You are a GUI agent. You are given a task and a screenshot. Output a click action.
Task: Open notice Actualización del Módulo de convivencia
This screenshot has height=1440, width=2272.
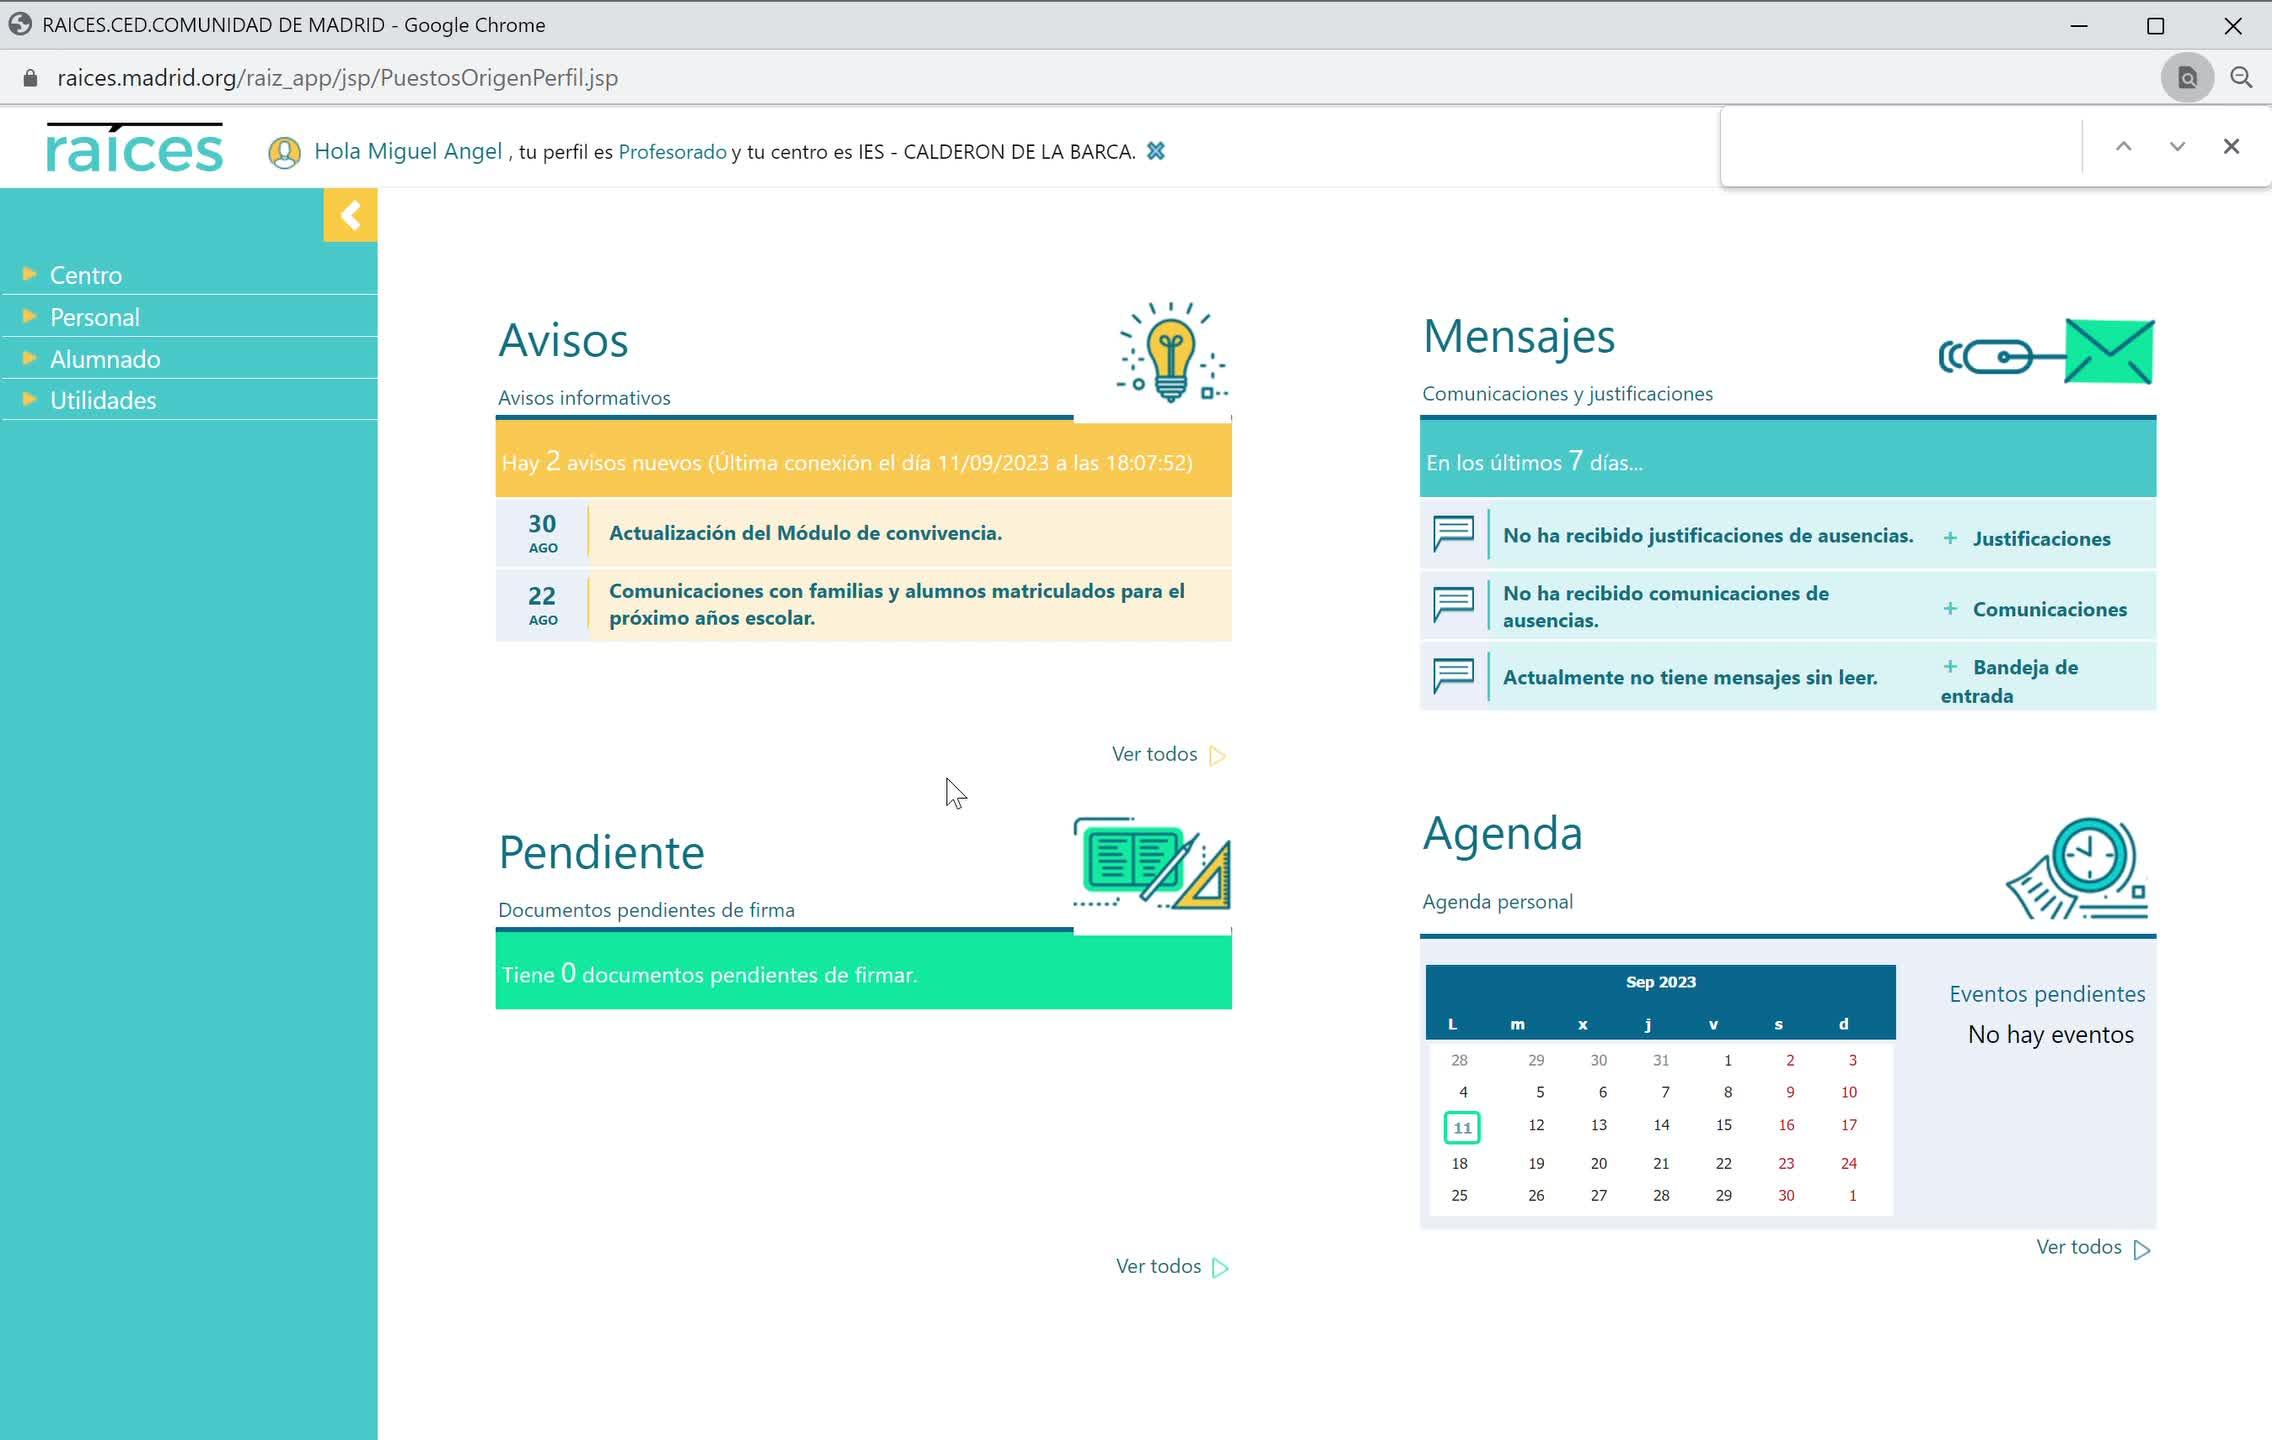[x=805, y=533]
